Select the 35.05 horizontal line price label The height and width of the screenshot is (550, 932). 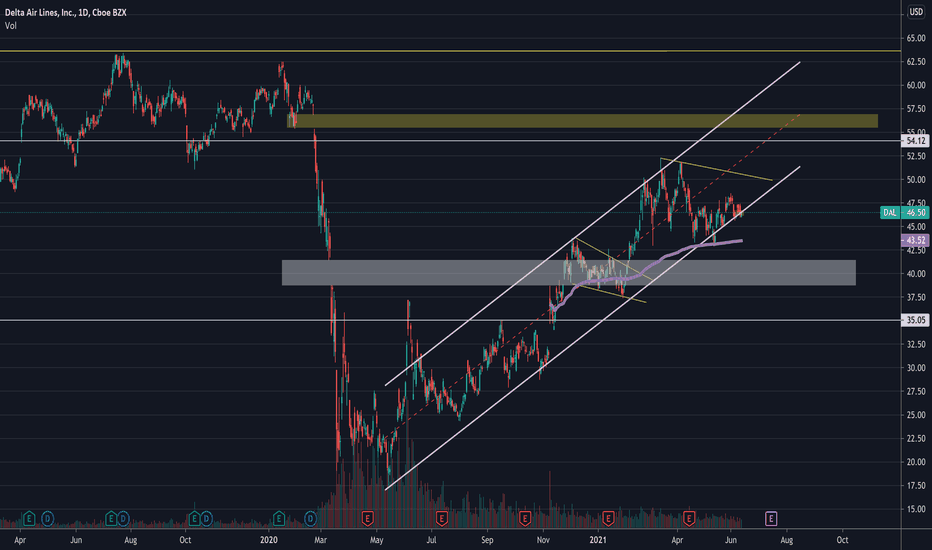(915, 320)
